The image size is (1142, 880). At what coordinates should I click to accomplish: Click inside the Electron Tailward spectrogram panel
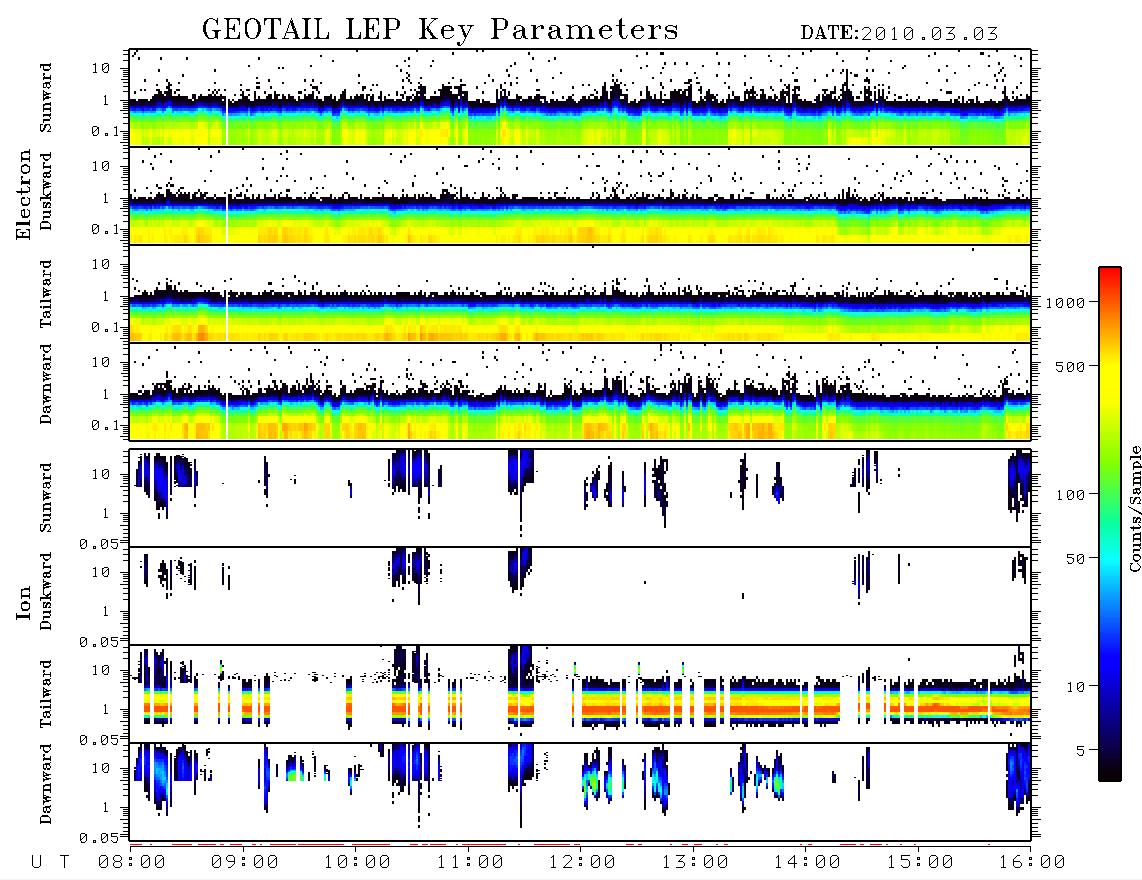[x=580, y=294]
